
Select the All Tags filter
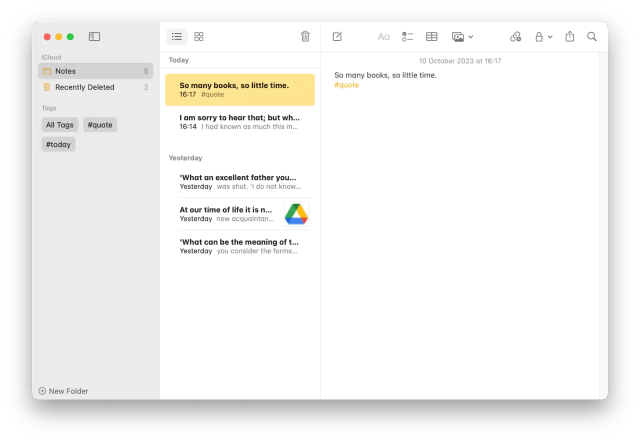coord(60,125)
